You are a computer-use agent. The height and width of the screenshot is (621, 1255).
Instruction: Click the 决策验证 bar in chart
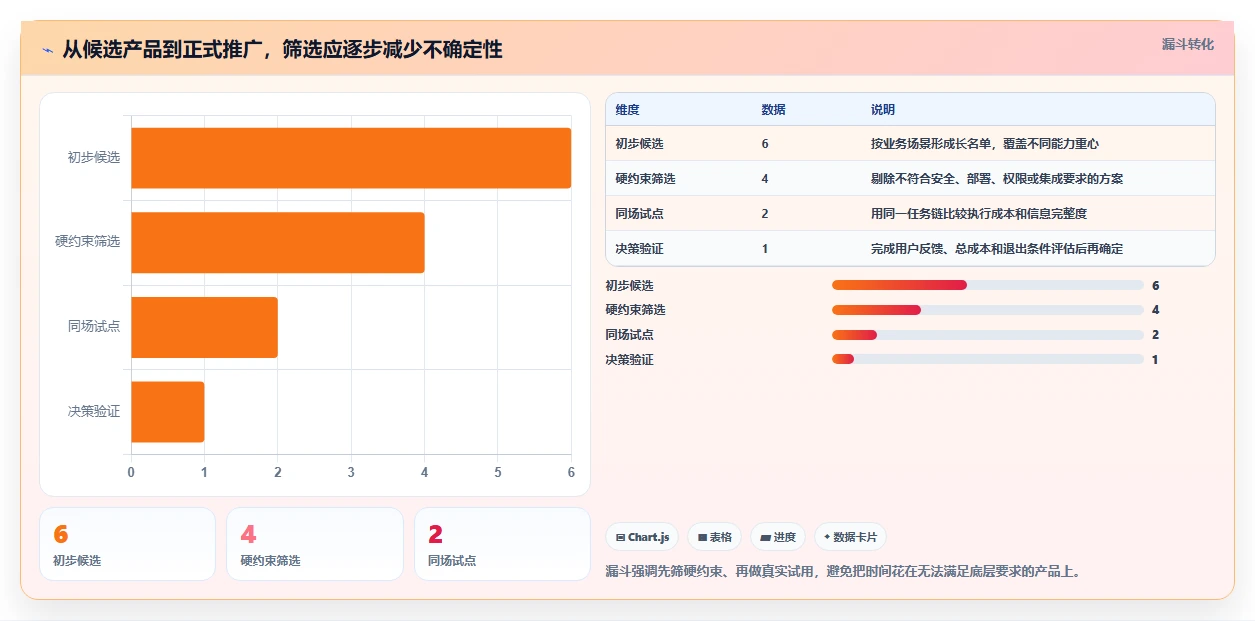[168, 411]
